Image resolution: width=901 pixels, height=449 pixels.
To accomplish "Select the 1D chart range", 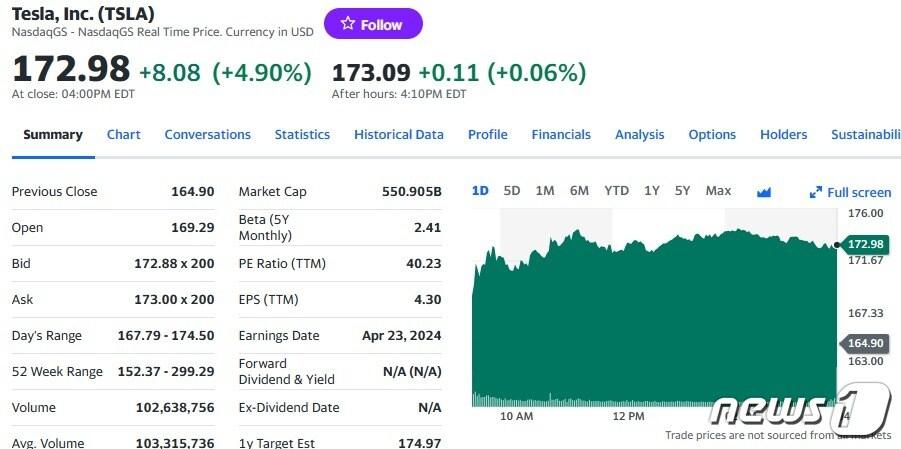I will pyautogui.click(x=480, y=191).
